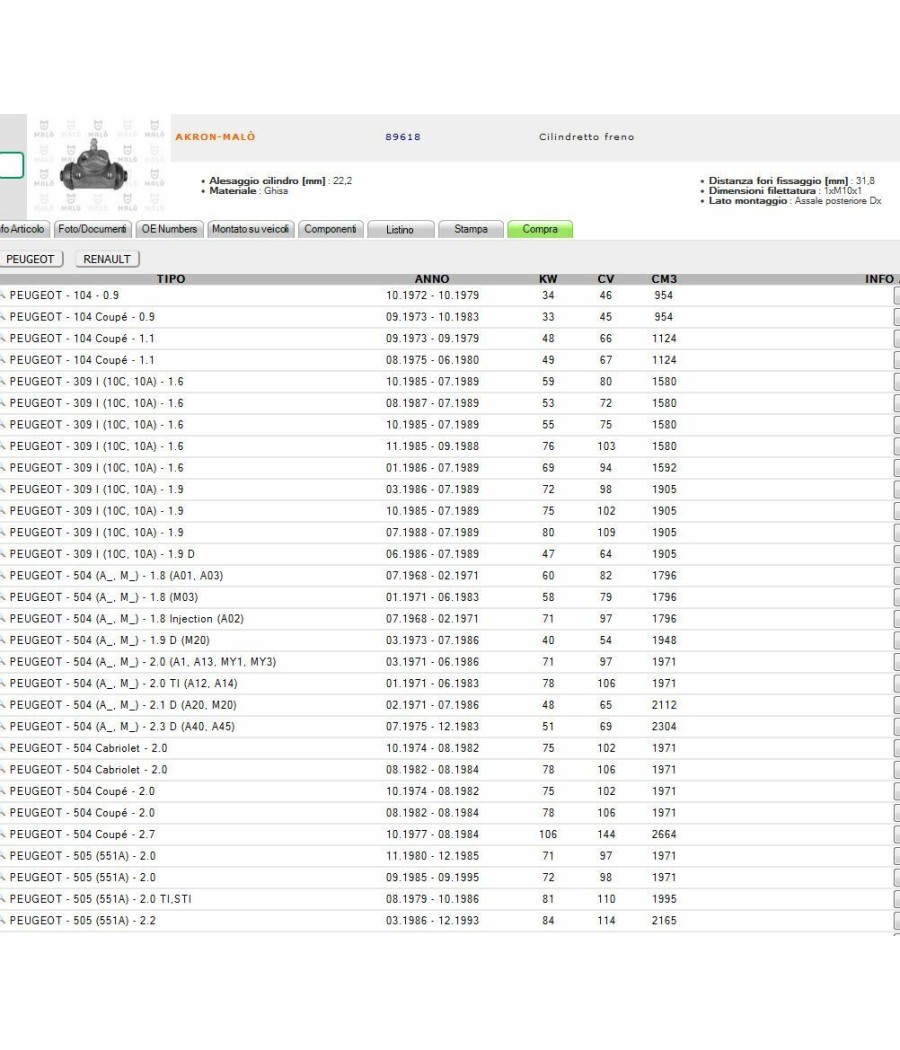Sort by the CV column header

click(x=605, y=279)
